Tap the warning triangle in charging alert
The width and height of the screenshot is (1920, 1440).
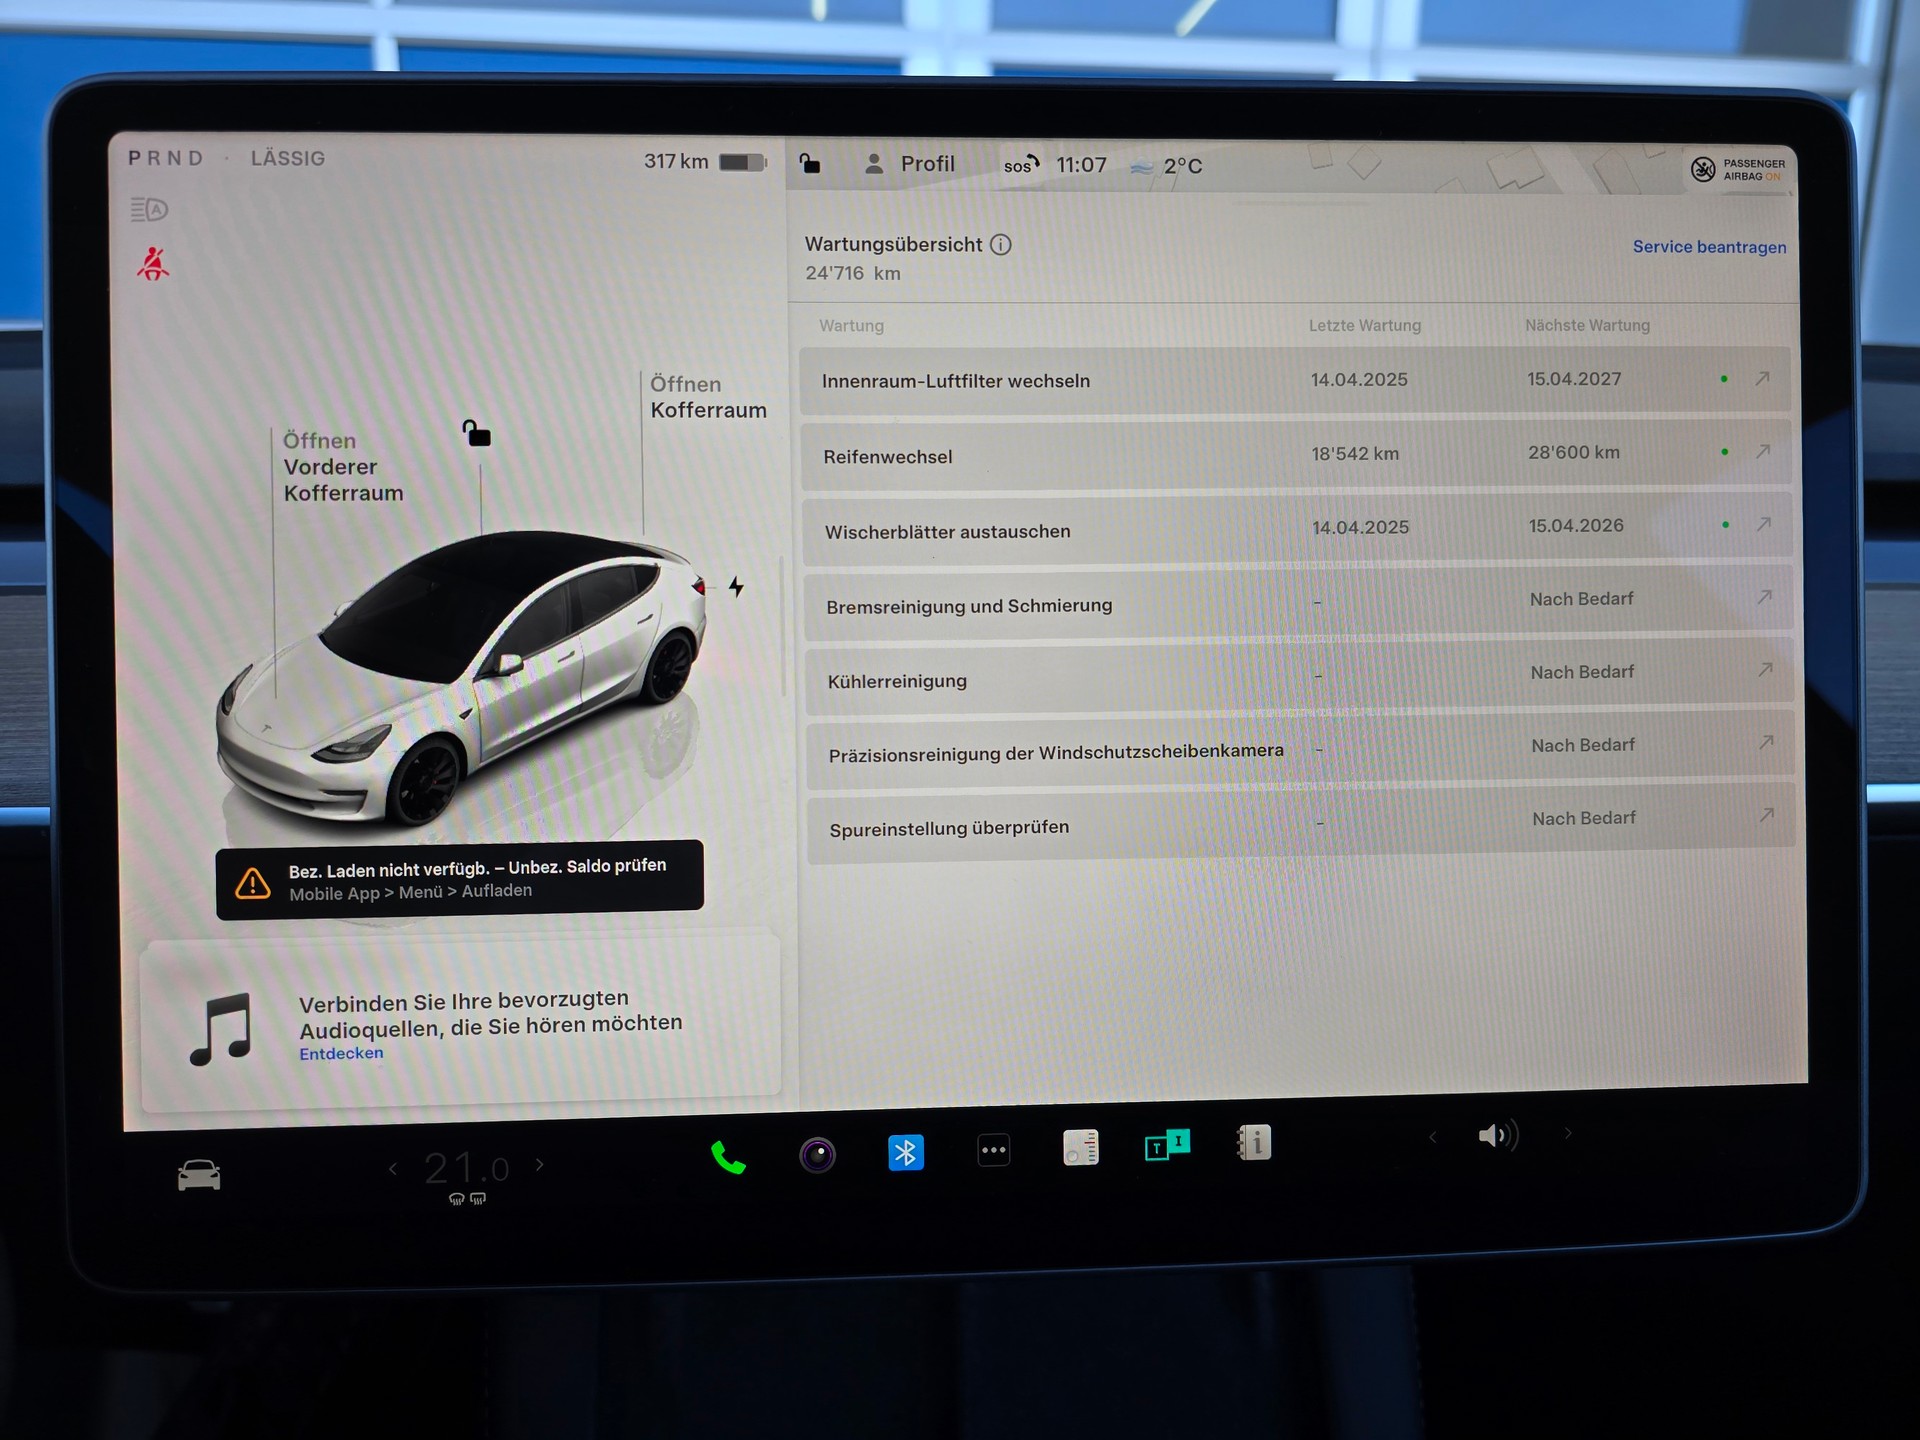pyautogui.click(x=252, y=883)
